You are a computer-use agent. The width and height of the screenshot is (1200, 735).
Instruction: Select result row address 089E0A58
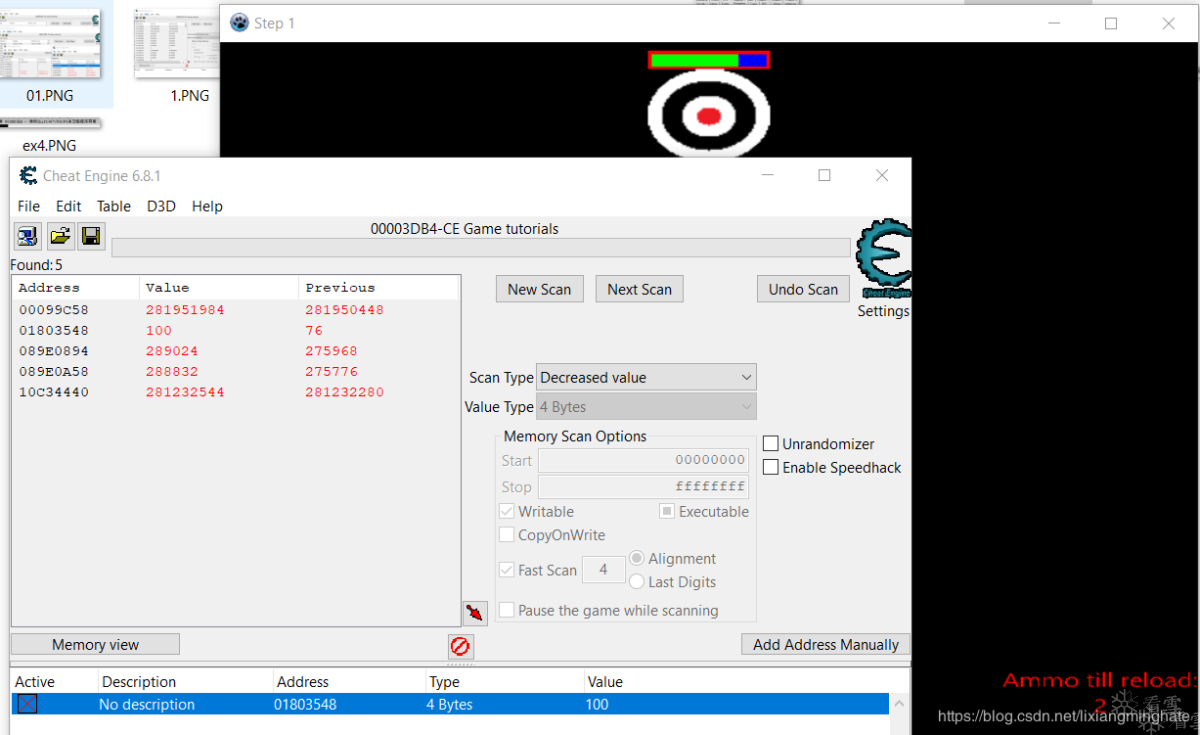pos(236,371)
